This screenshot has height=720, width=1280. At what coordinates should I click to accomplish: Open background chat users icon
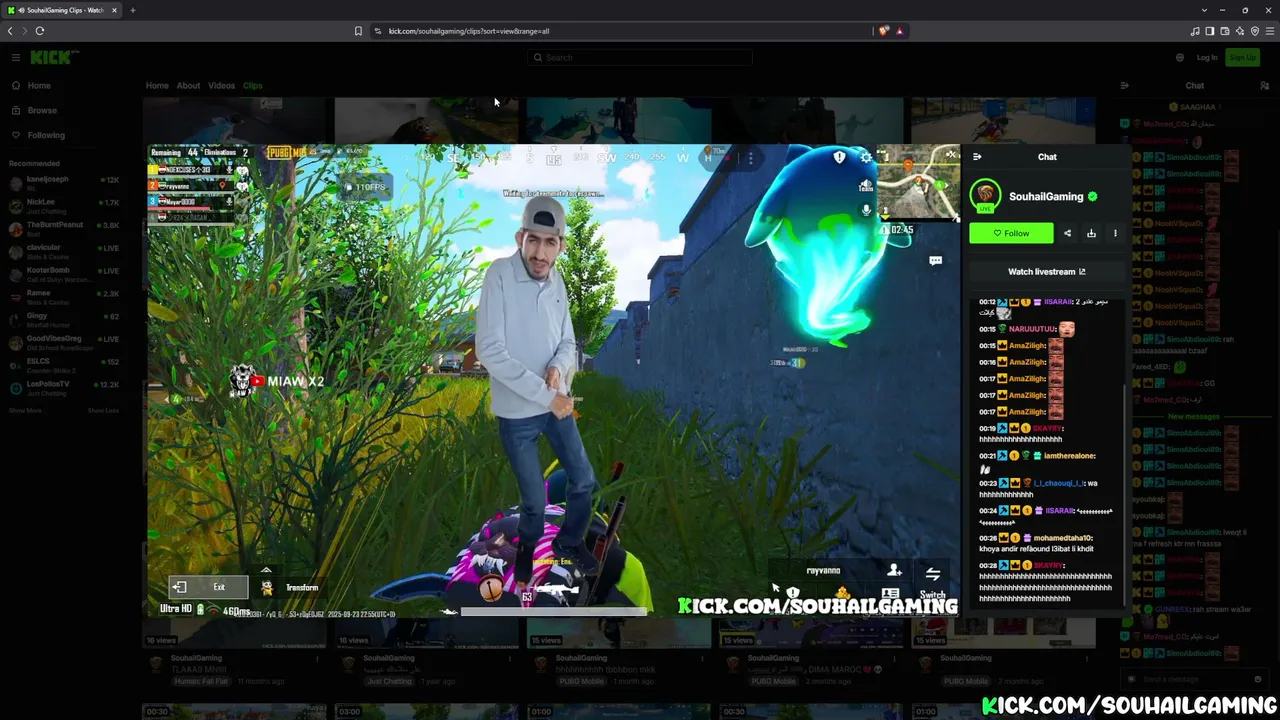point(1264,86)
